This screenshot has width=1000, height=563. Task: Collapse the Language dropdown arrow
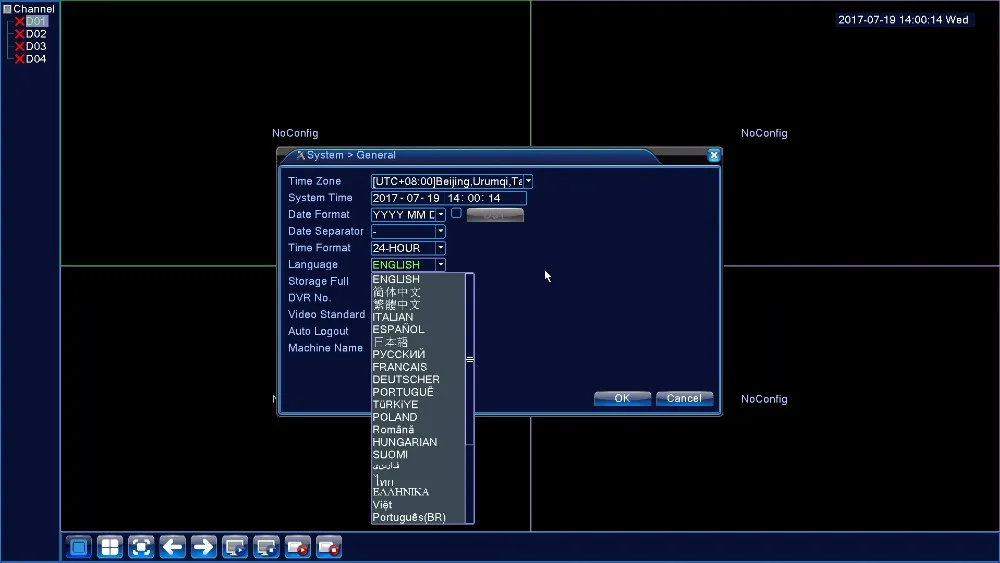(x=441, y=264)
